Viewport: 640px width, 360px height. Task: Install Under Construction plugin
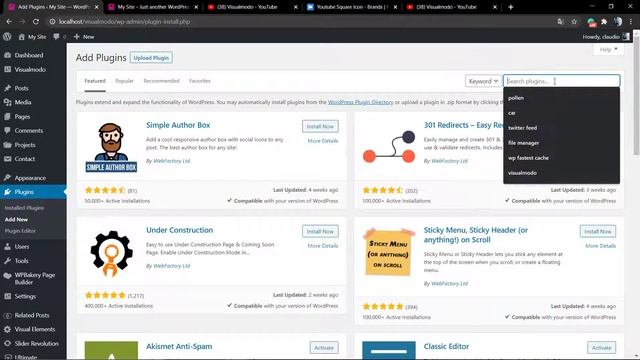click(x=320, y=231)
